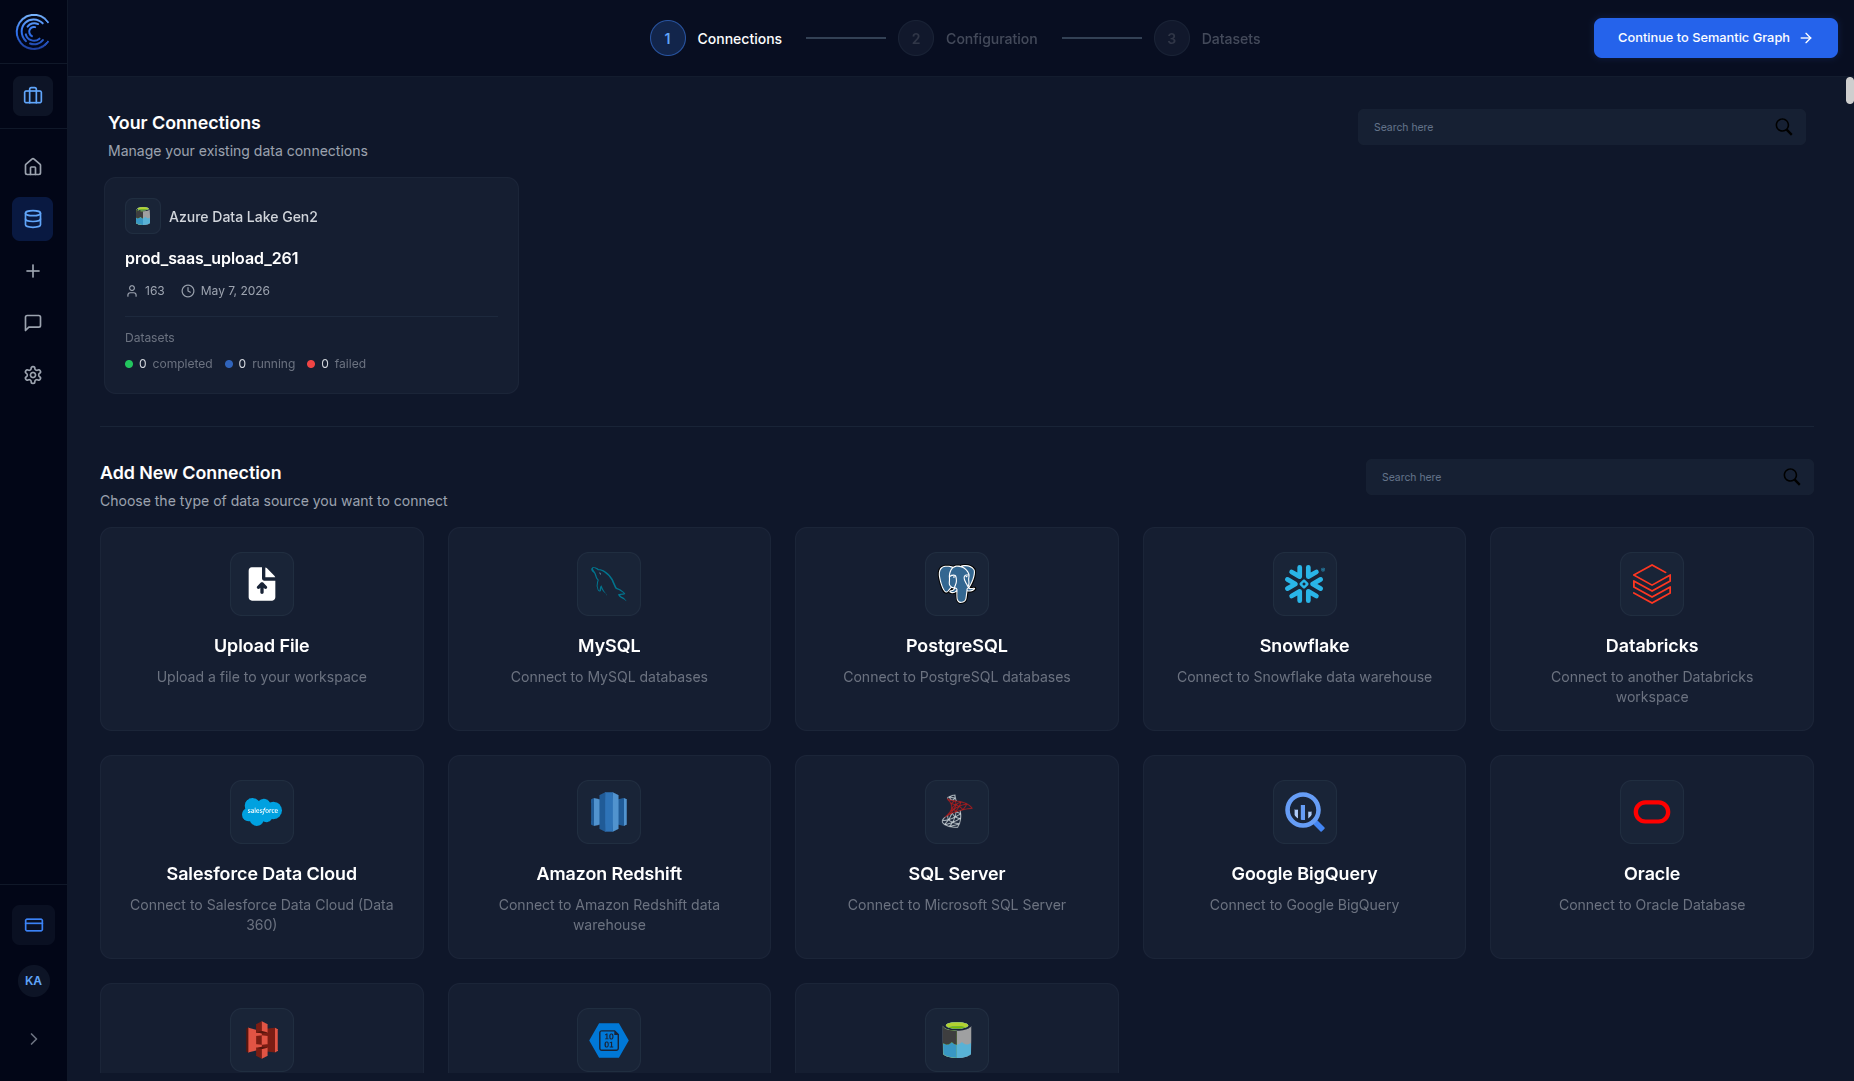The width and height of the screenshot is (1854, 1081).
Task: Click the plus icon in sidebar
Action: (33, 271)
